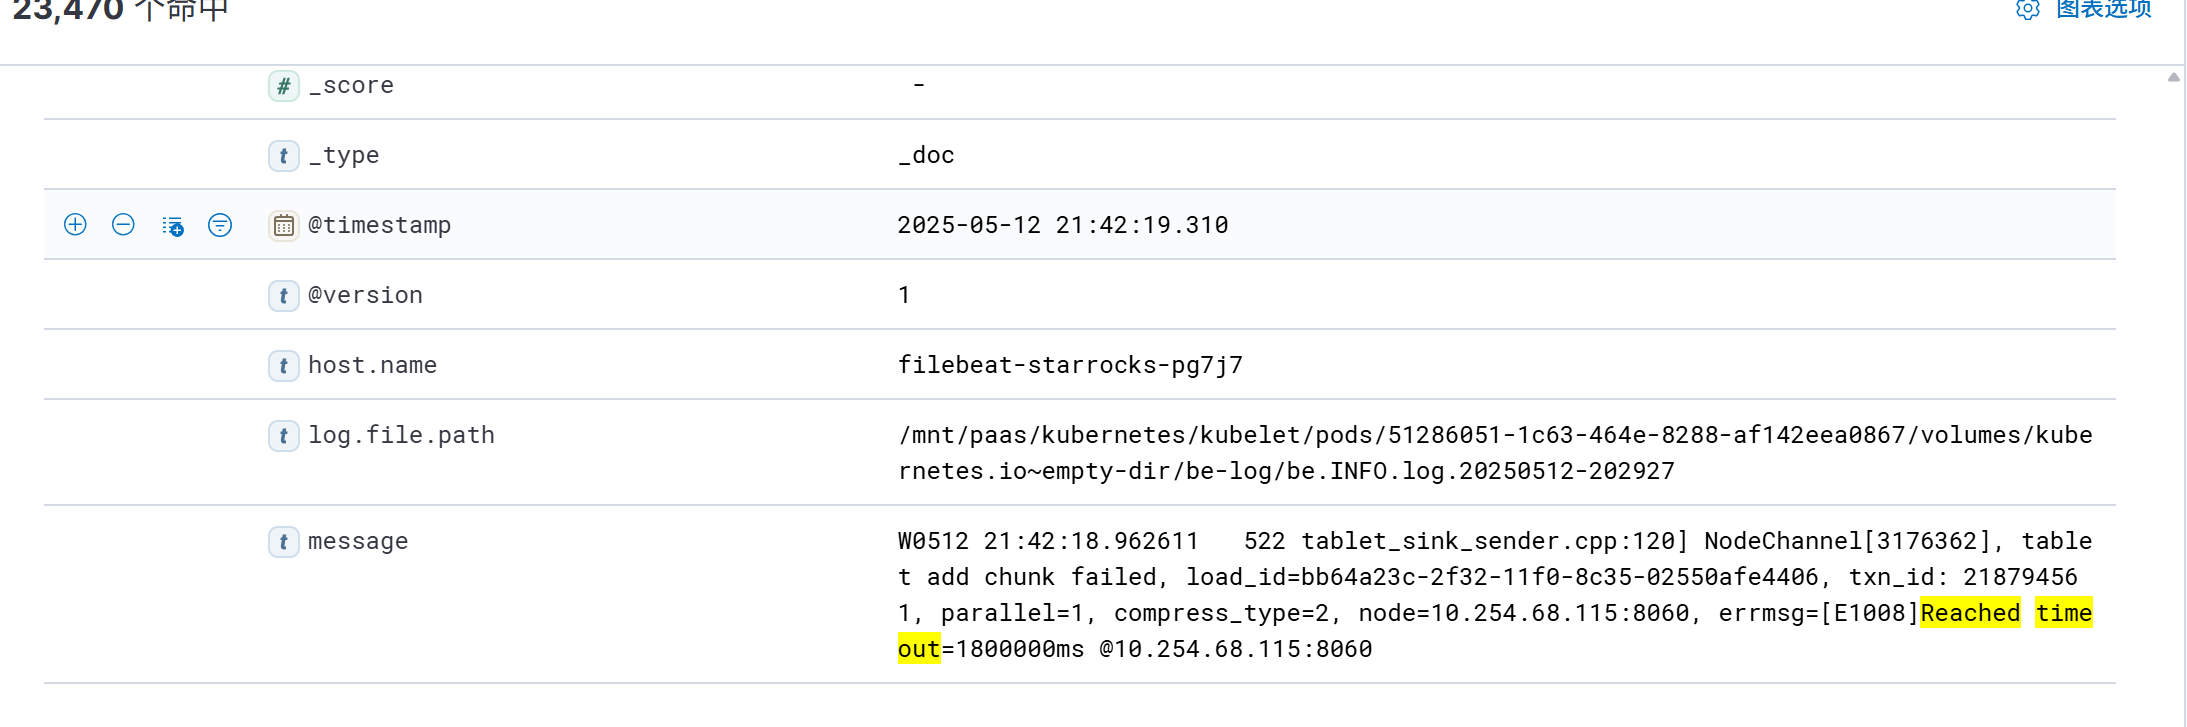The image size is (2187, 727).
Task: Click the scrollbar up arrow
Action: (x=2173, y=77)
